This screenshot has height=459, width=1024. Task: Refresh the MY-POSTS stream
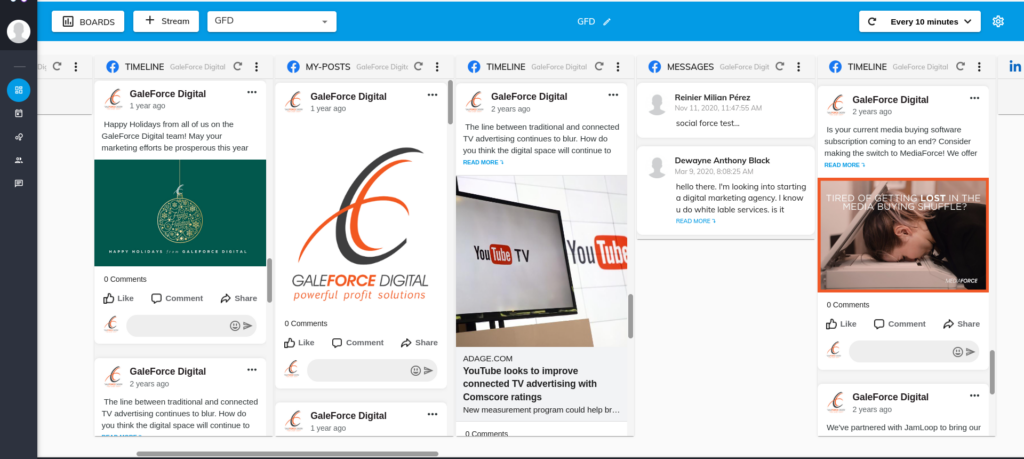(419, 67)
